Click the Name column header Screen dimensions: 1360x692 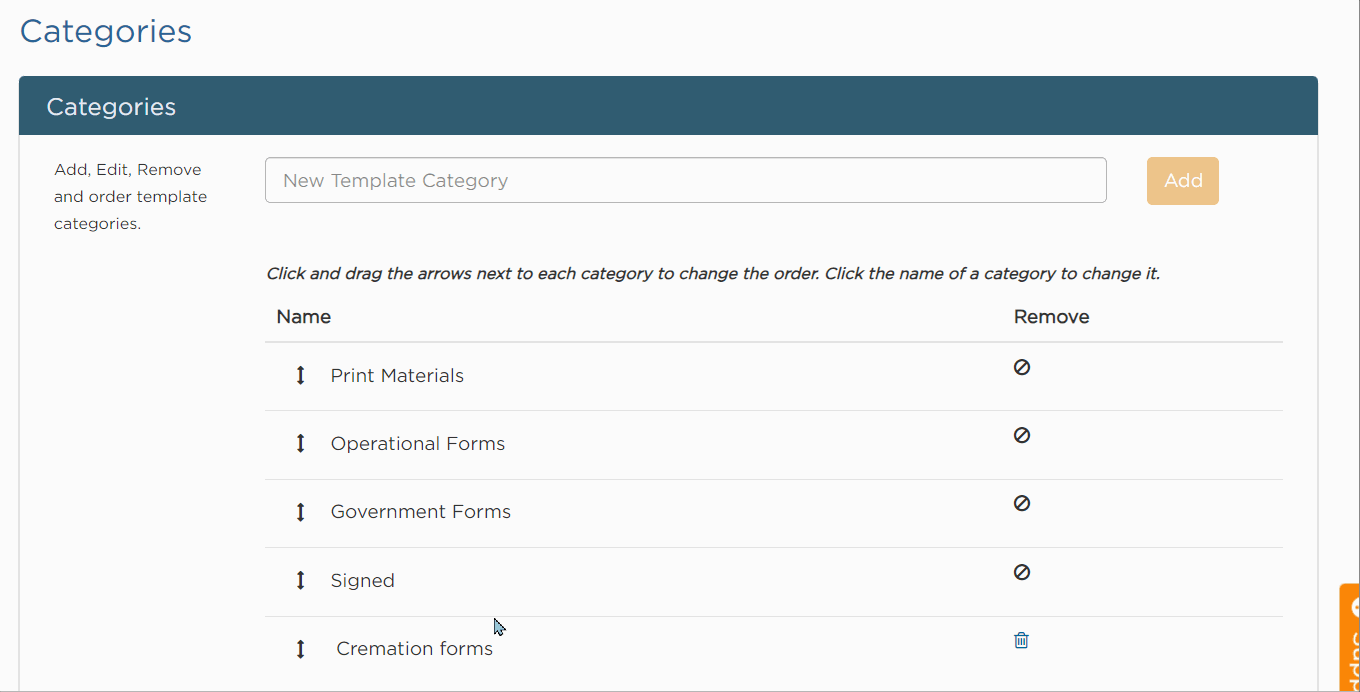pos(303,316)
